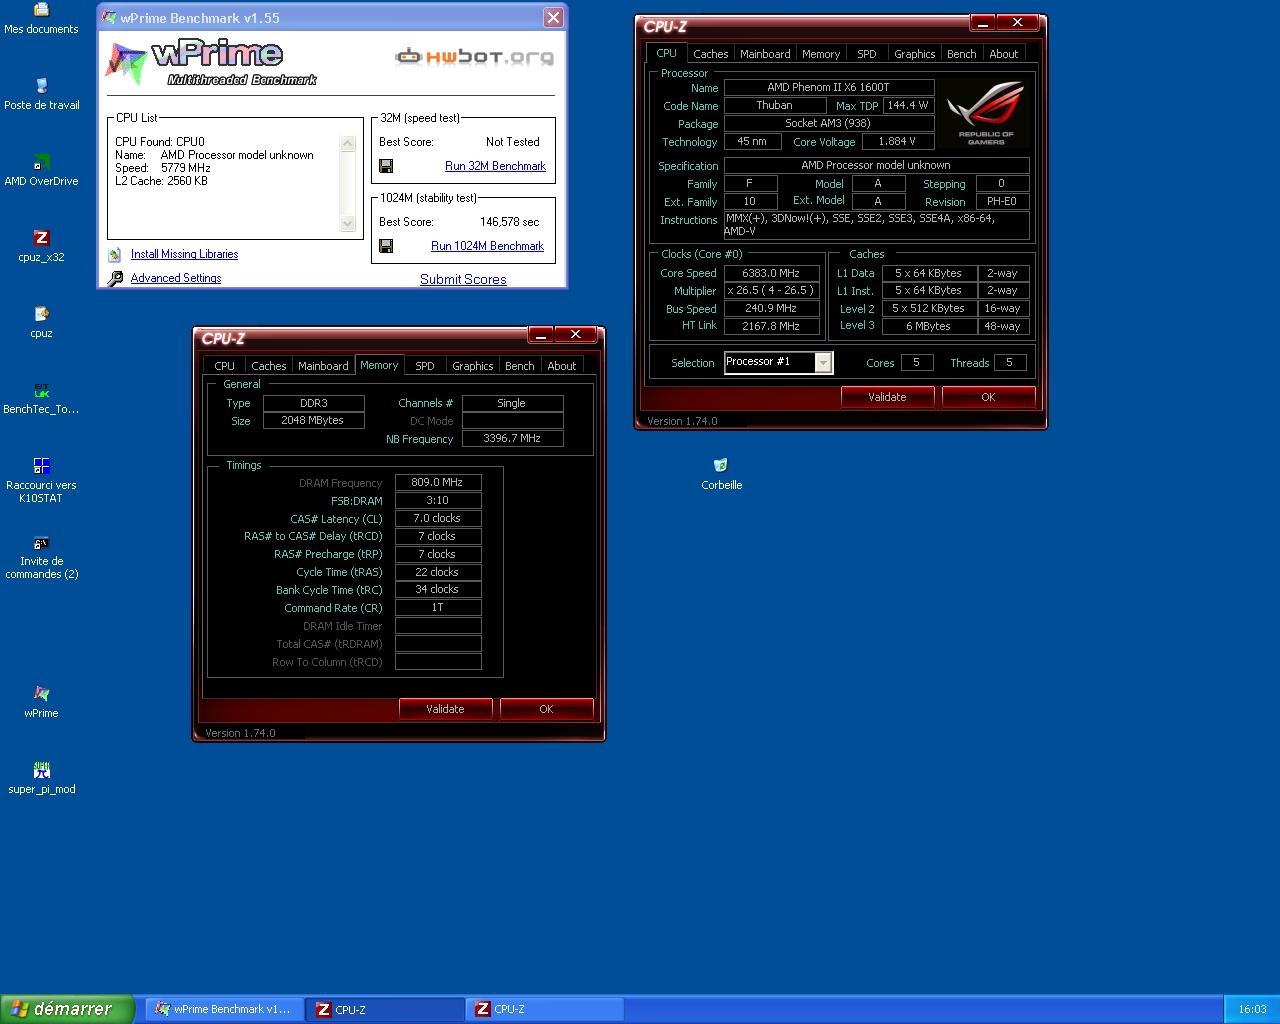Open SPD tab in the CPU window

coord(867,54)
